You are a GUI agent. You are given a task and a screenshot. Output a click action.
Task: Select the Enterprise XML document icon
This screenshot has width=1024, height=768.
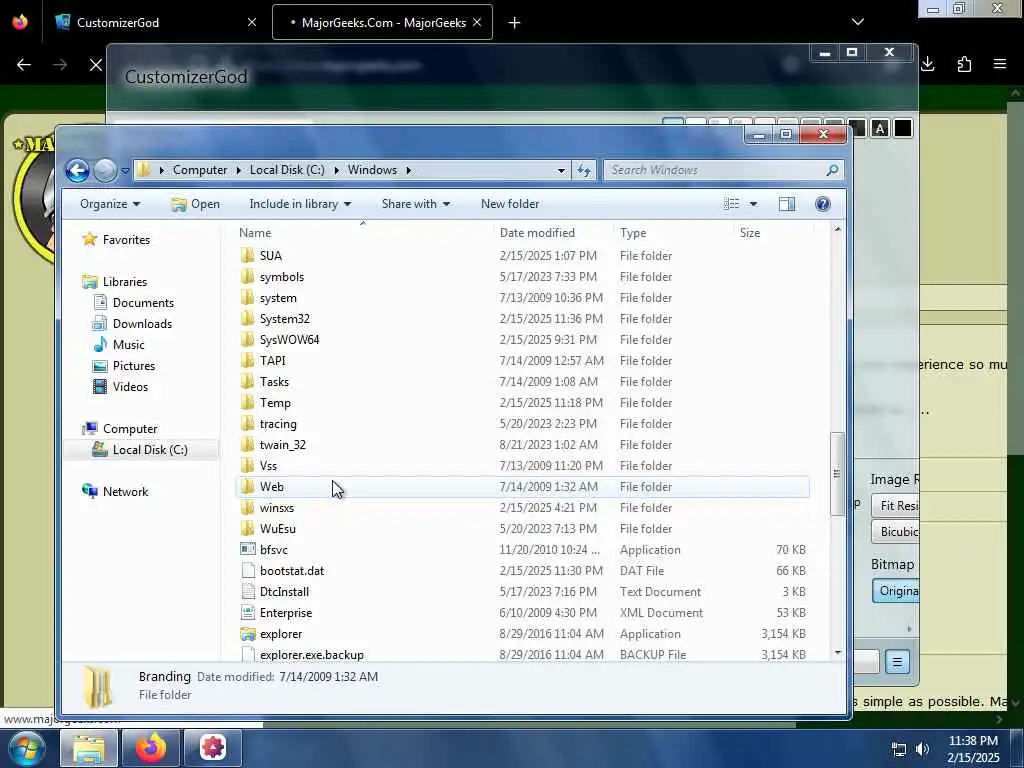pos(248,613)
